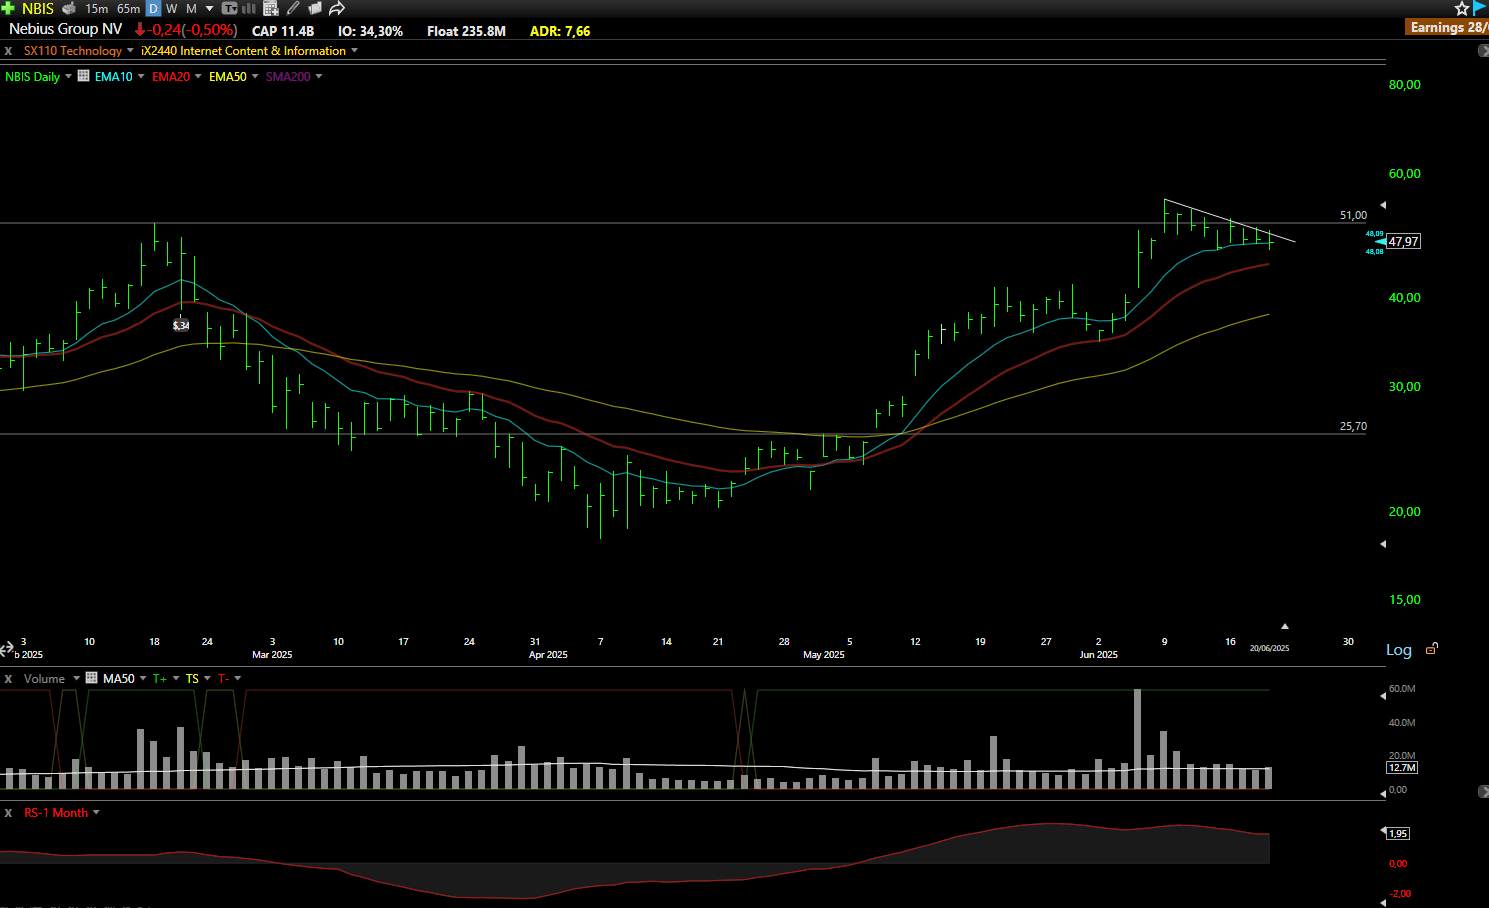1489x908 pixels.
Task: Click the 12.7M volume label
Action: tap(1402, 767)
